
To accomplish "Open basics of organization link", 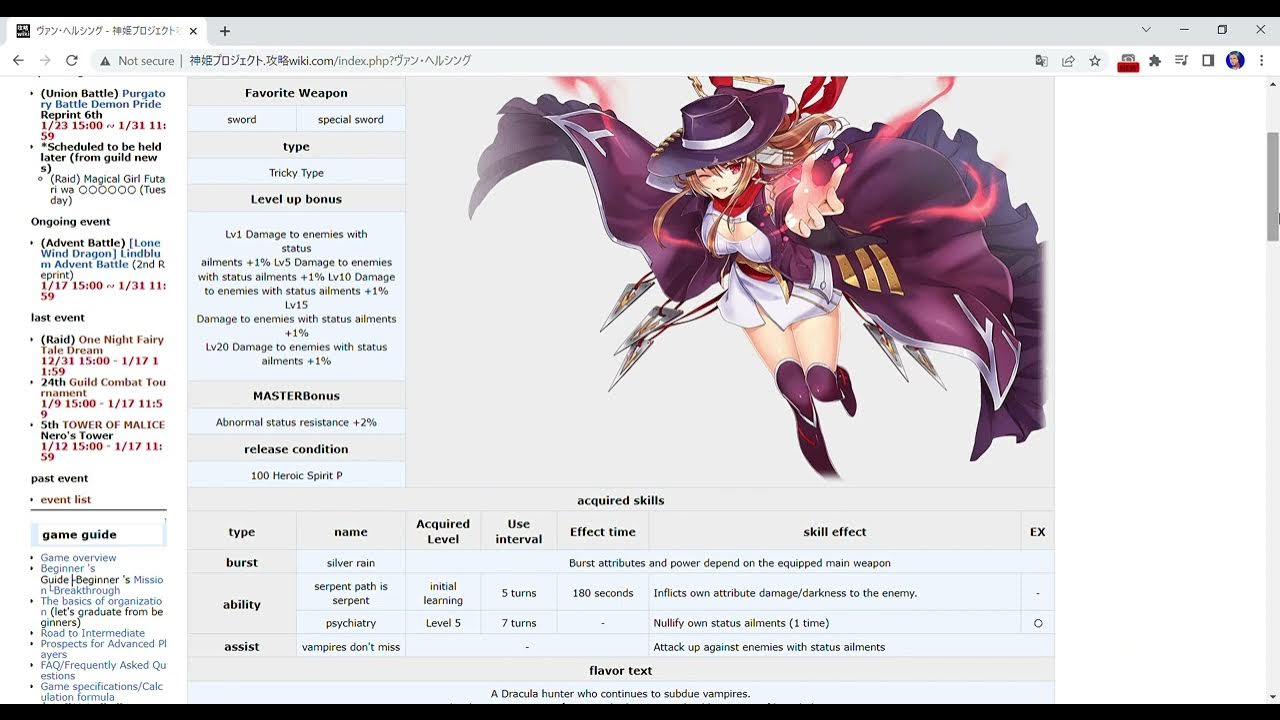I will pyautogui.click(x=102, y=607).
